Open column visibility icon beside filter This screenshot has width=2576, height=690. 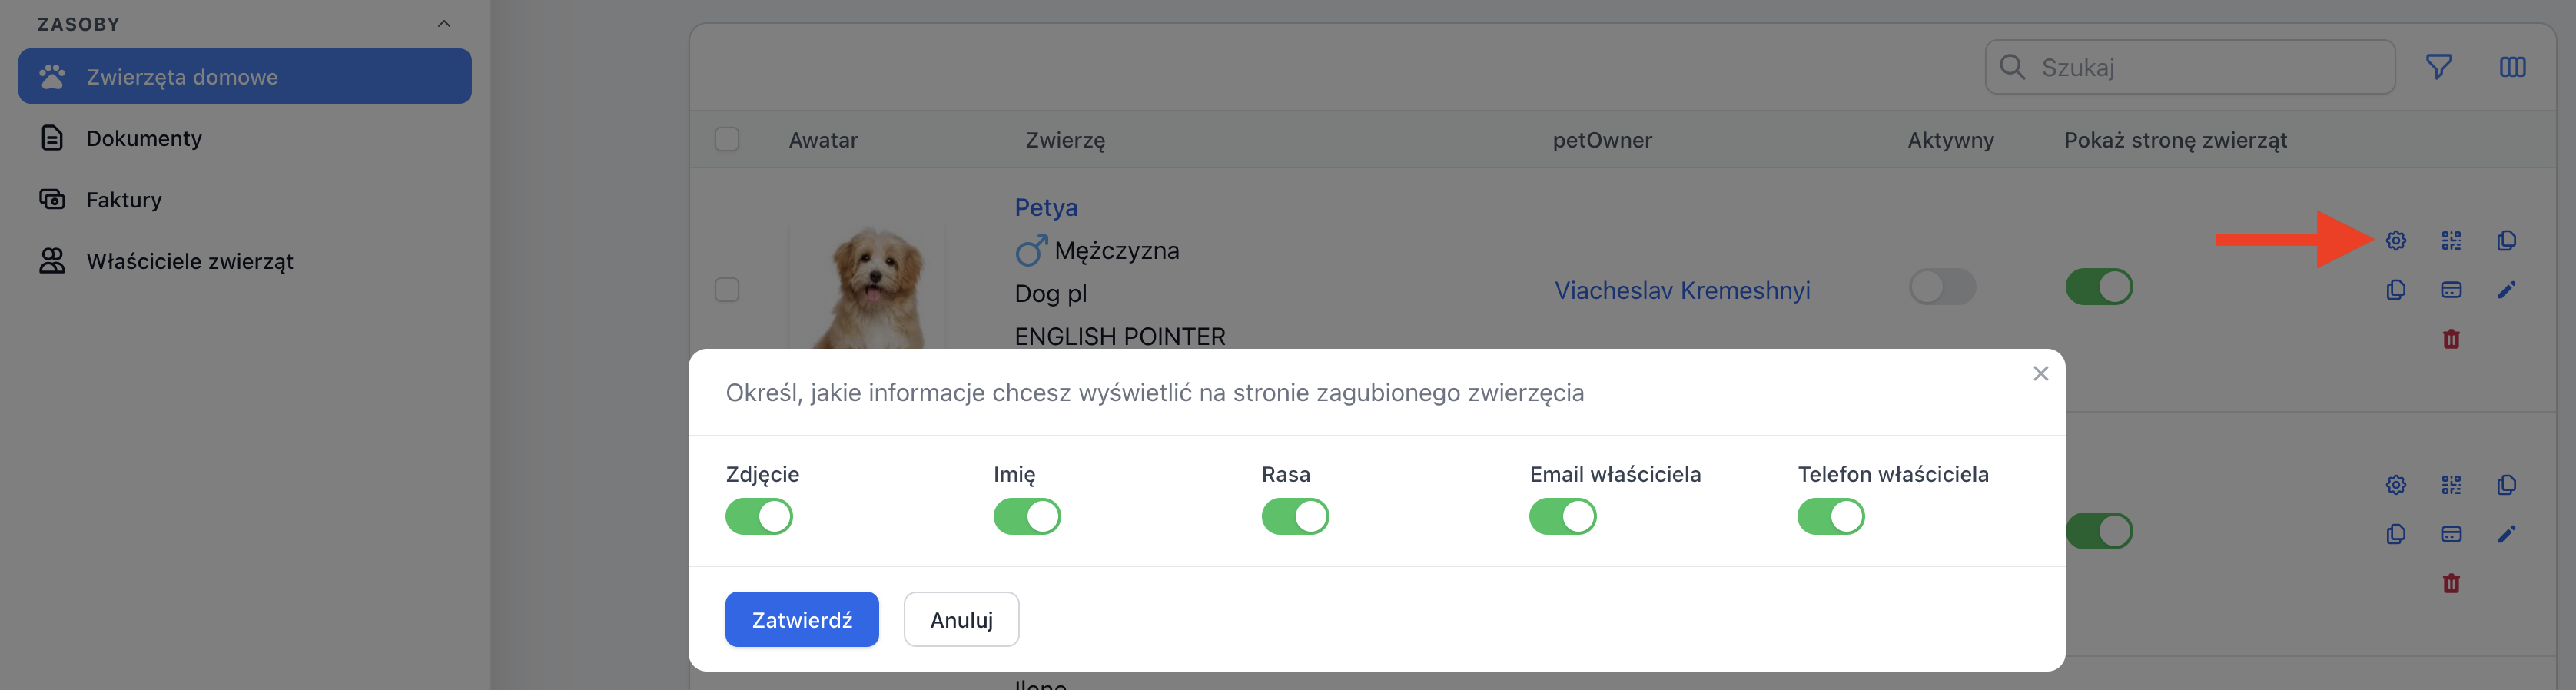2512,67
